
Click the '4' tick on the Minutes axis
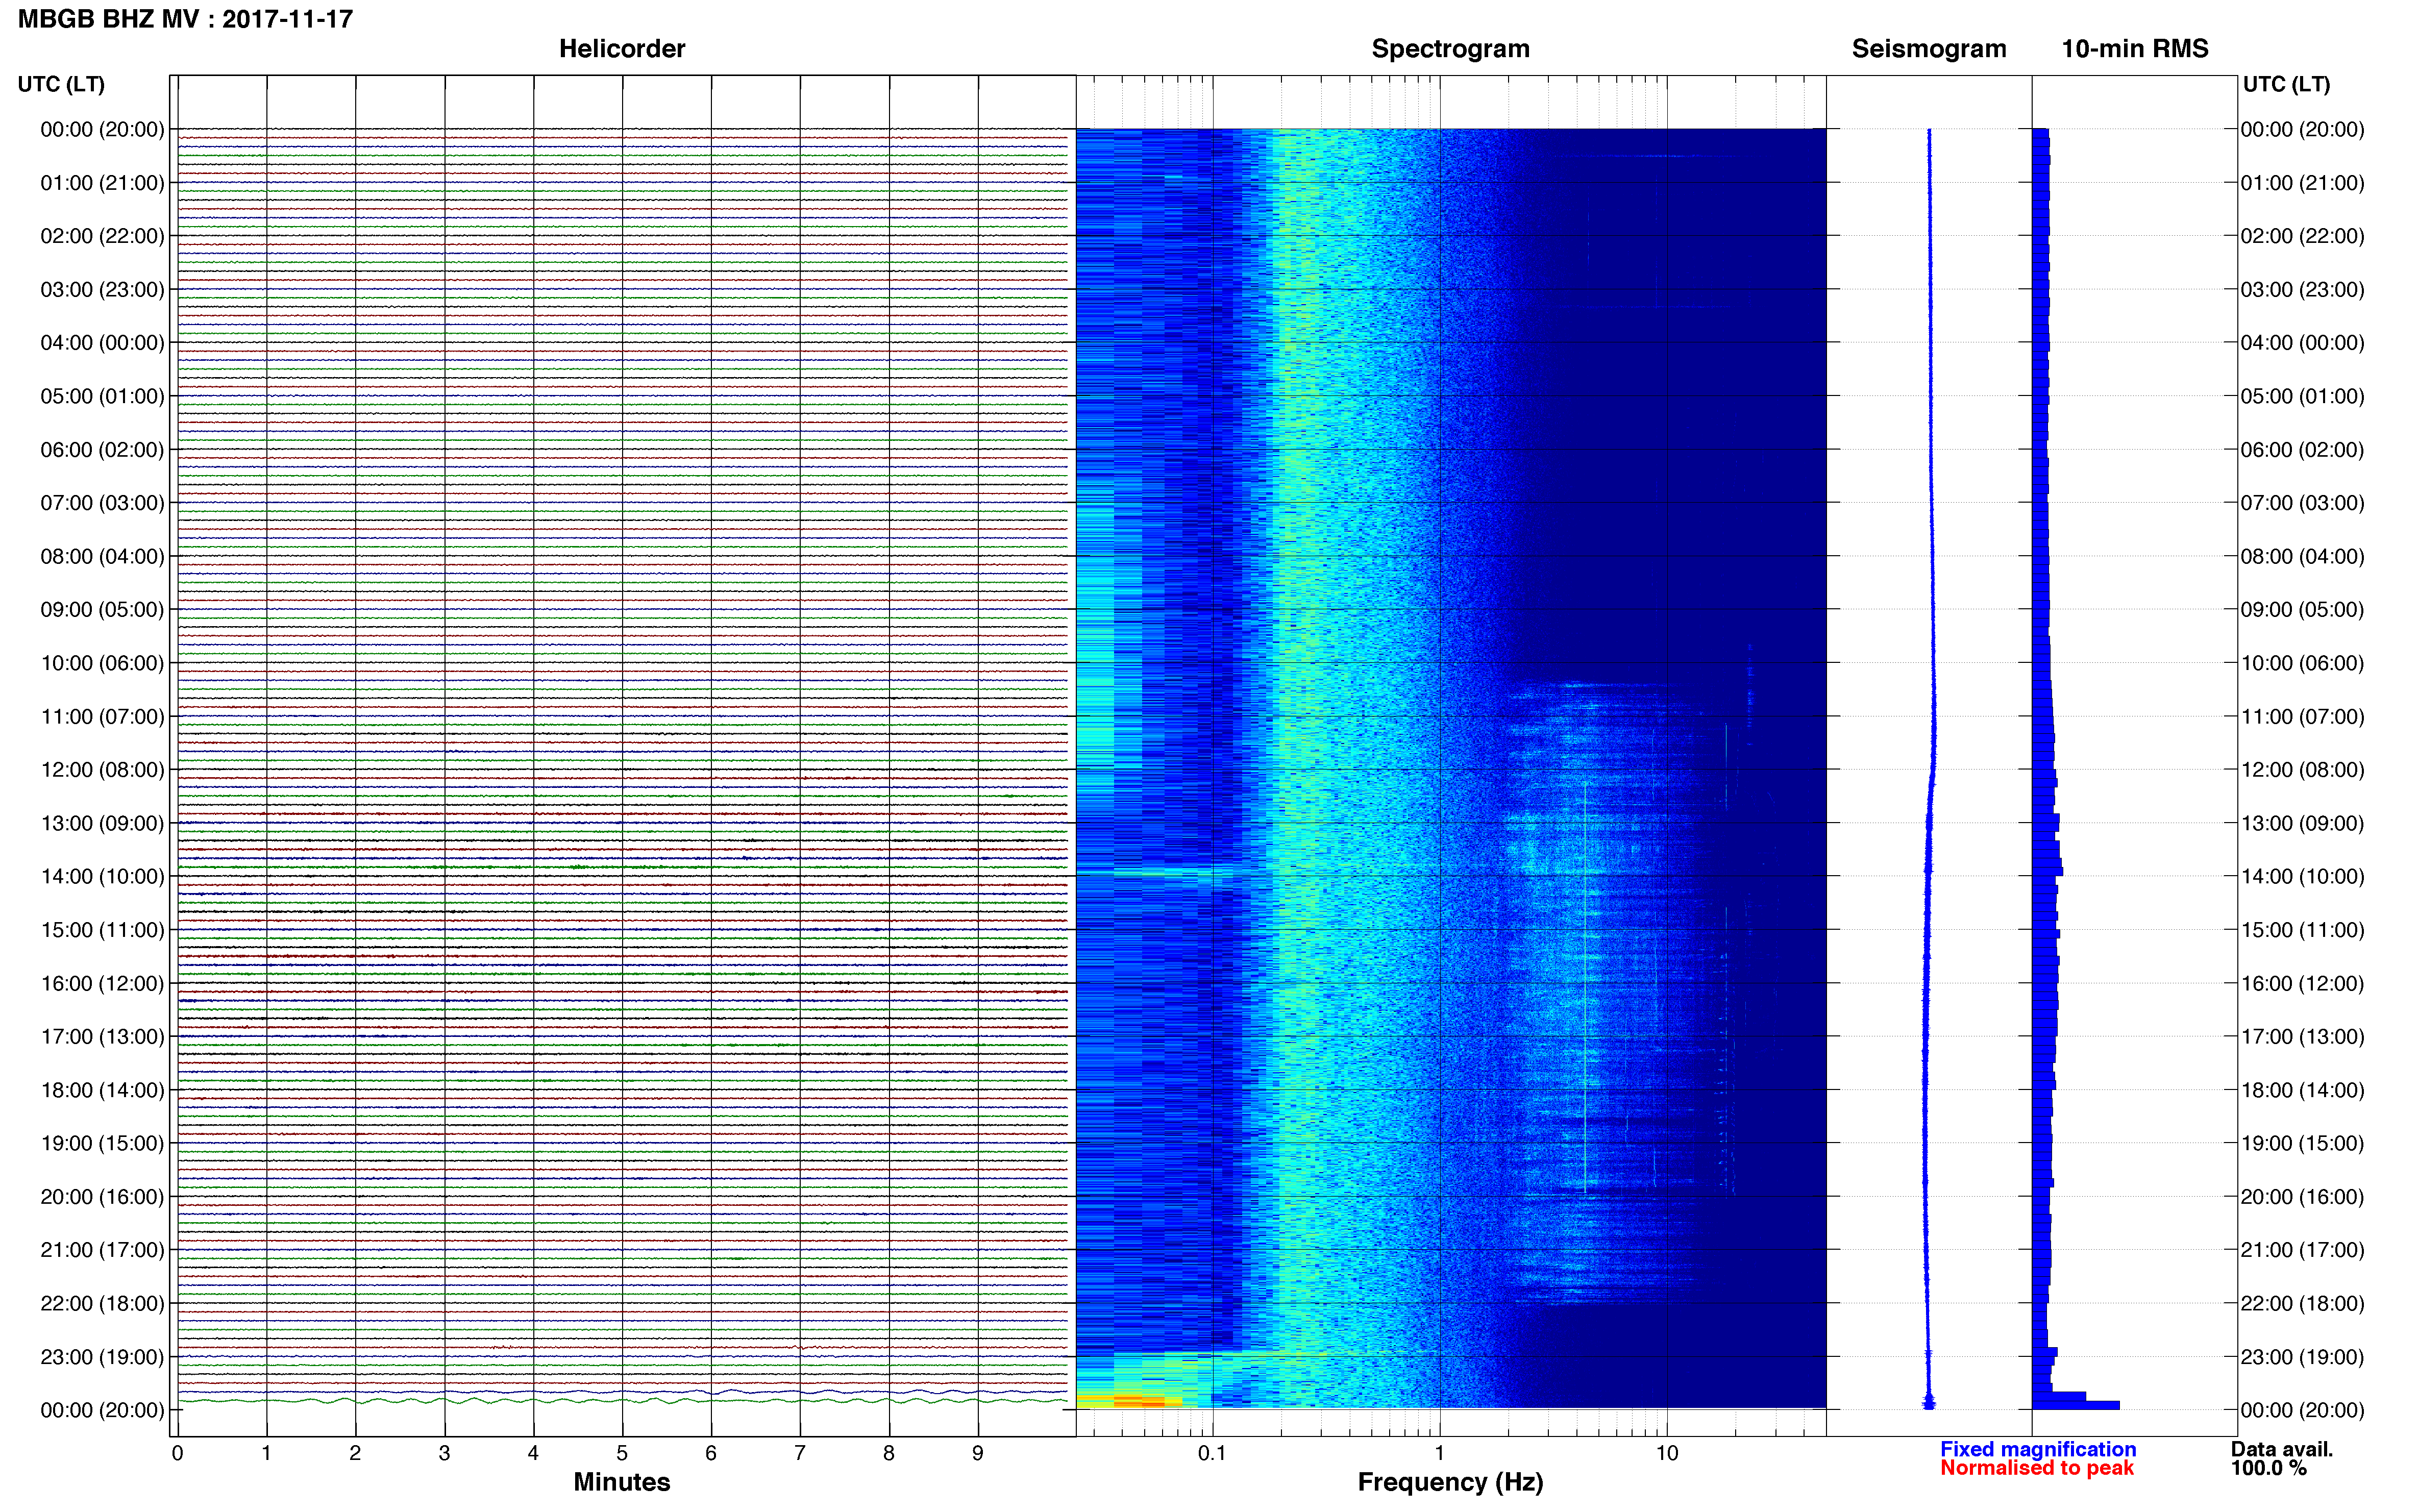(x=533, y=1453)
